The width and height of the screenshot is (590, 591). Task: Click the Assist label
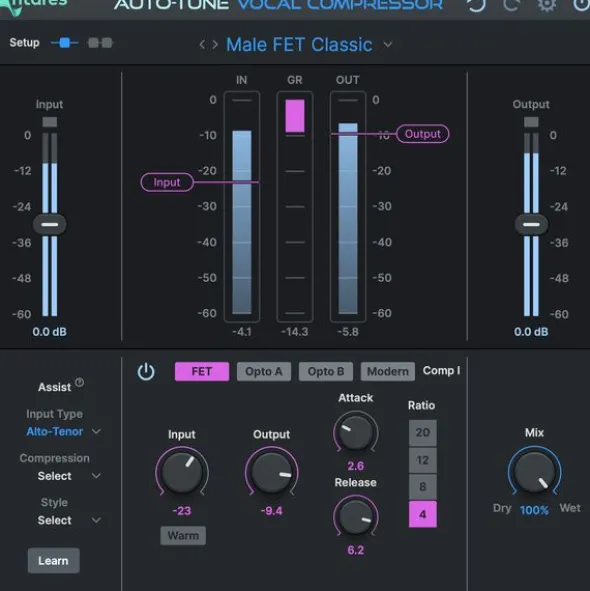click(54, 387)
